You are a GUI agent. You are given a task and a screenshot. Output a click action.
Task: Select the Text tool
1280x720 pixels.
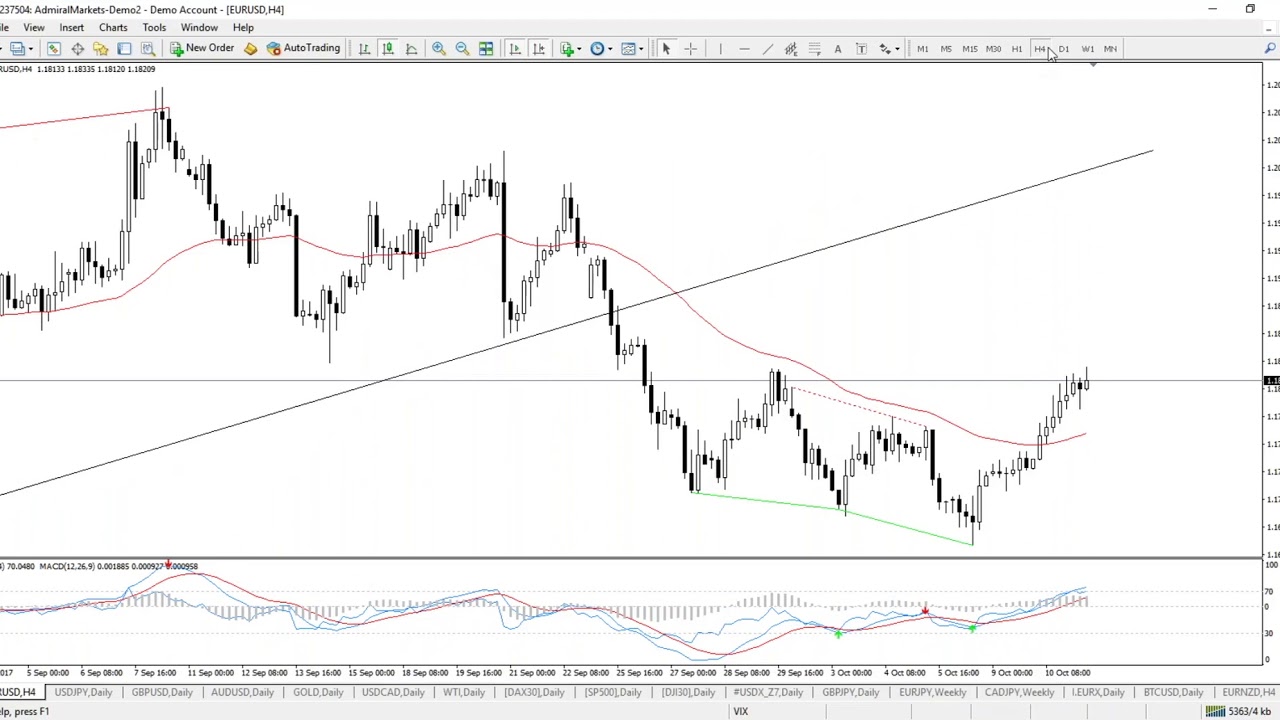838,48
